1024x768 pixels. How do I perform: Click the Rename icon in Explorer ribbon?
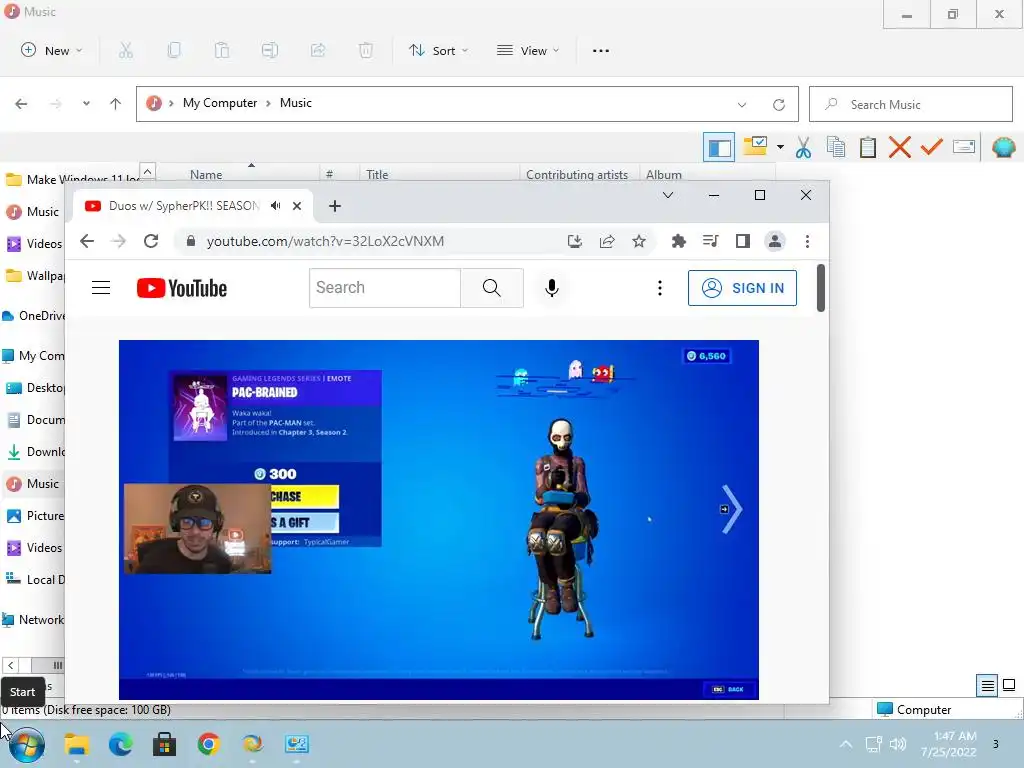270,50
